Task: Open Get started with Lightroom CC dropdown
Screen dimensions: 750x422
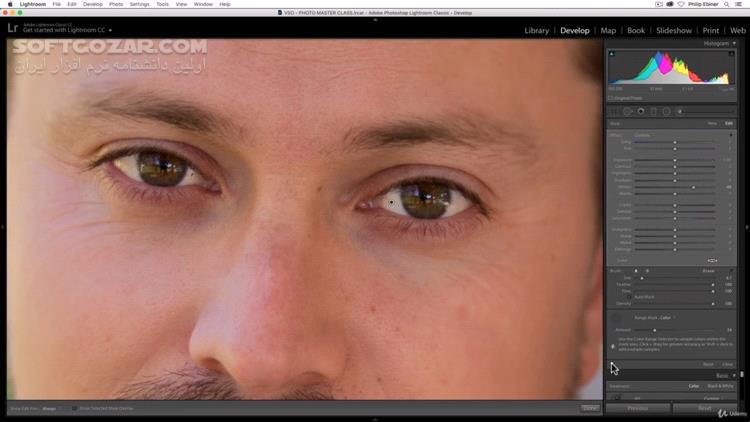Action: pos(110,30)
